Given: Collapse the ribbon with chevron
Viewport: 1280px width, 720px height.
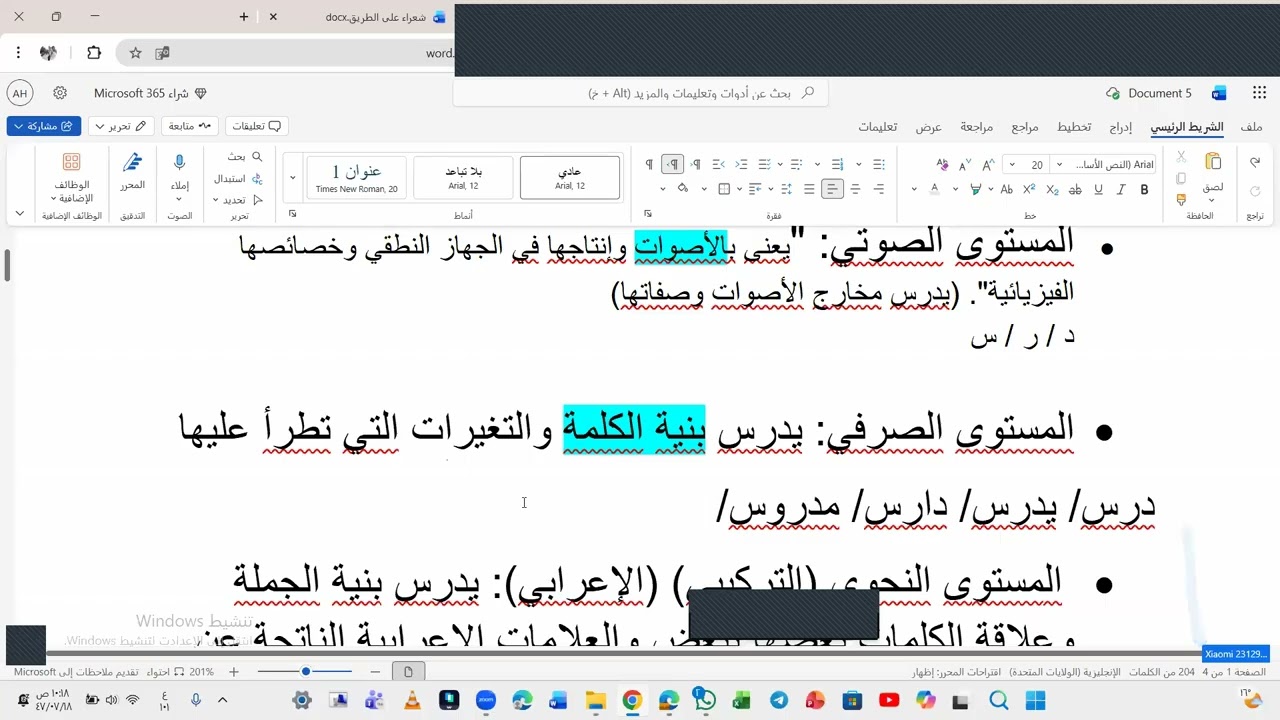Looking at the screenshot, I should [x=19, y=213].
